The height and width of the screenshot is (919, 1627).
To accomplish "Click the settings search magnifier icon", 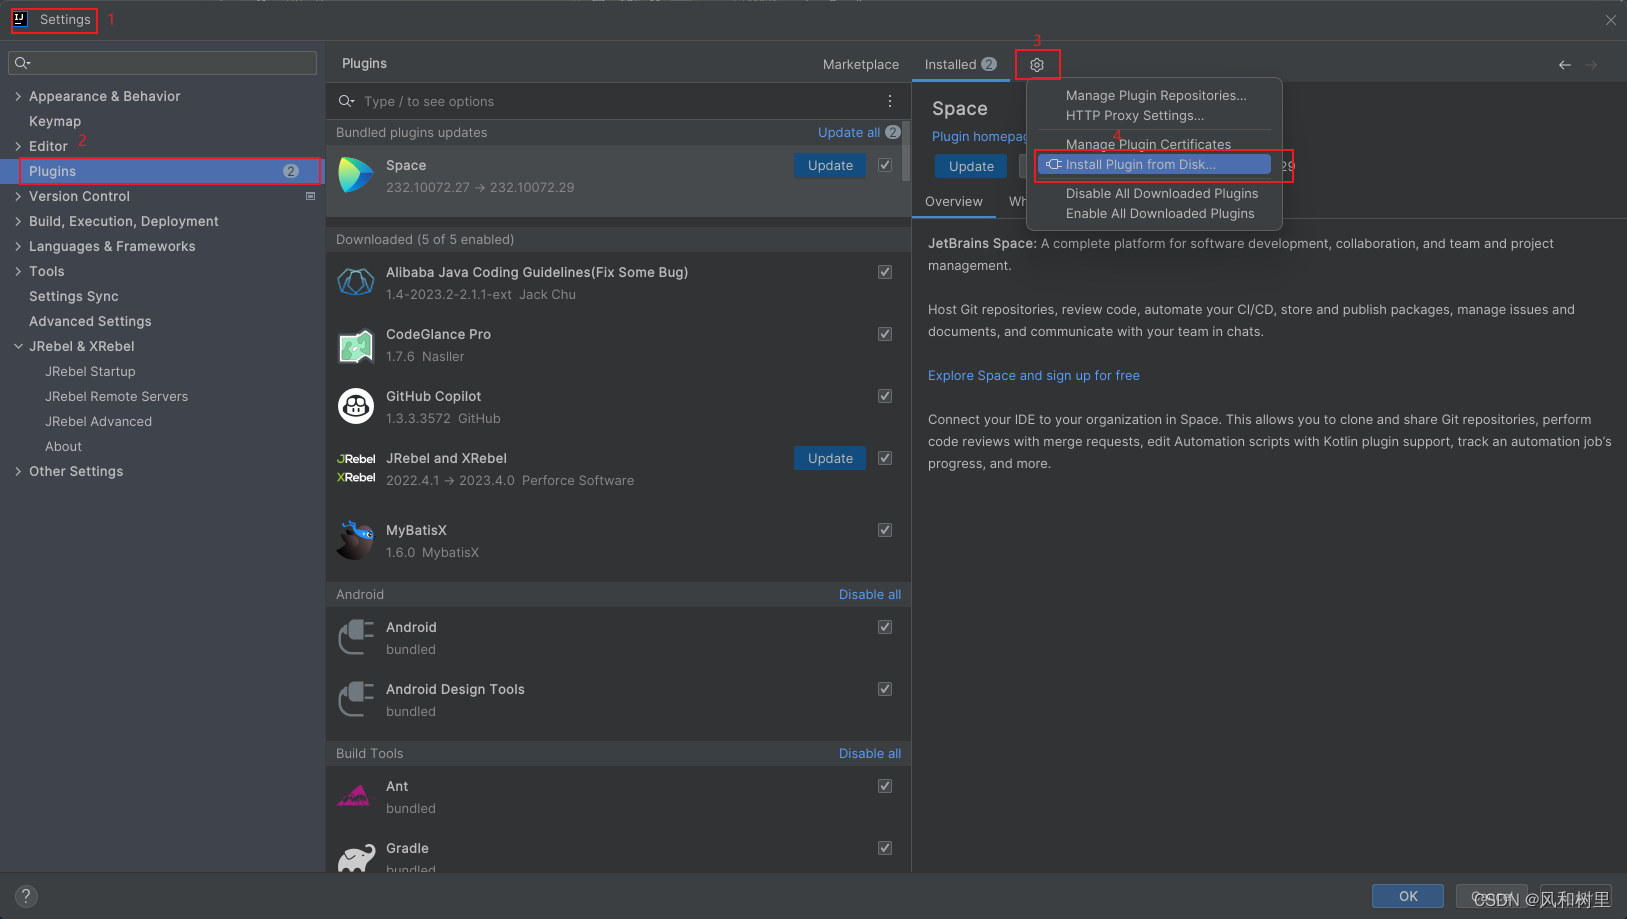I will click(22, 63).
